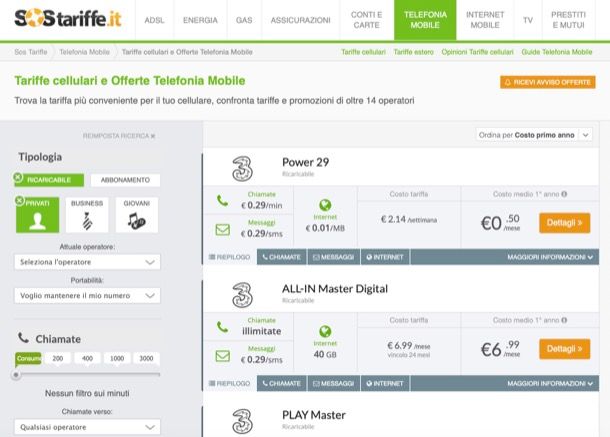Click the 3 operator logo for Power 29
The width and height of the screenshot is (610, 437).
[x=242, y=169]
